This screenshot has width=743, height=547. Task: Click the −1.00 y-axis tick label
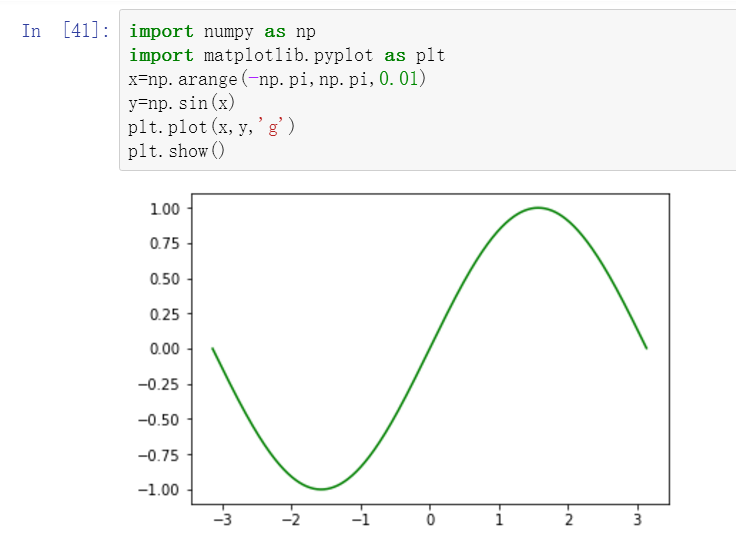coord(160,490)
